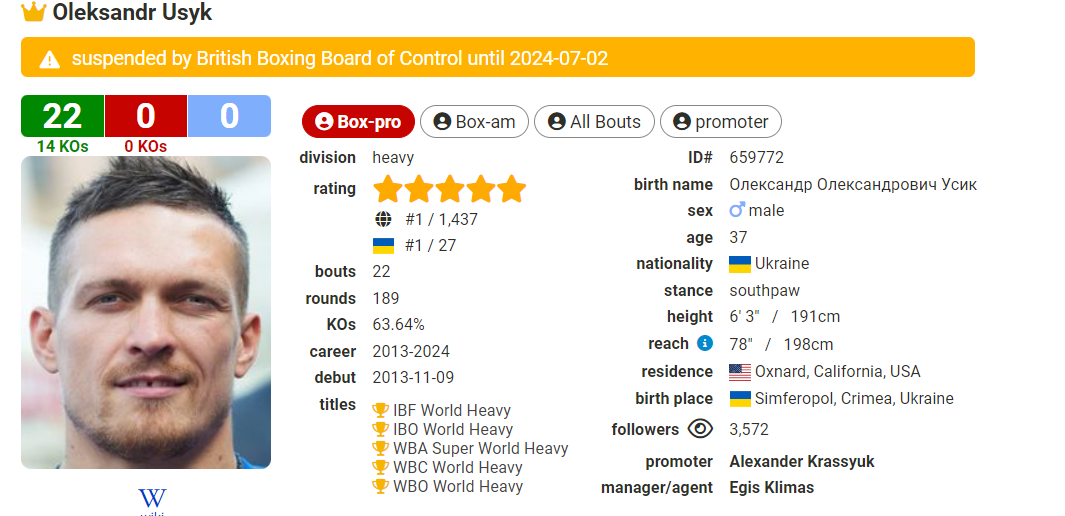Click the crown icon beside Oleksandr Usyk
Image resolution: width=1065 pixels, height=516 pixels.
pyautogui.click(x=33, y=12)
